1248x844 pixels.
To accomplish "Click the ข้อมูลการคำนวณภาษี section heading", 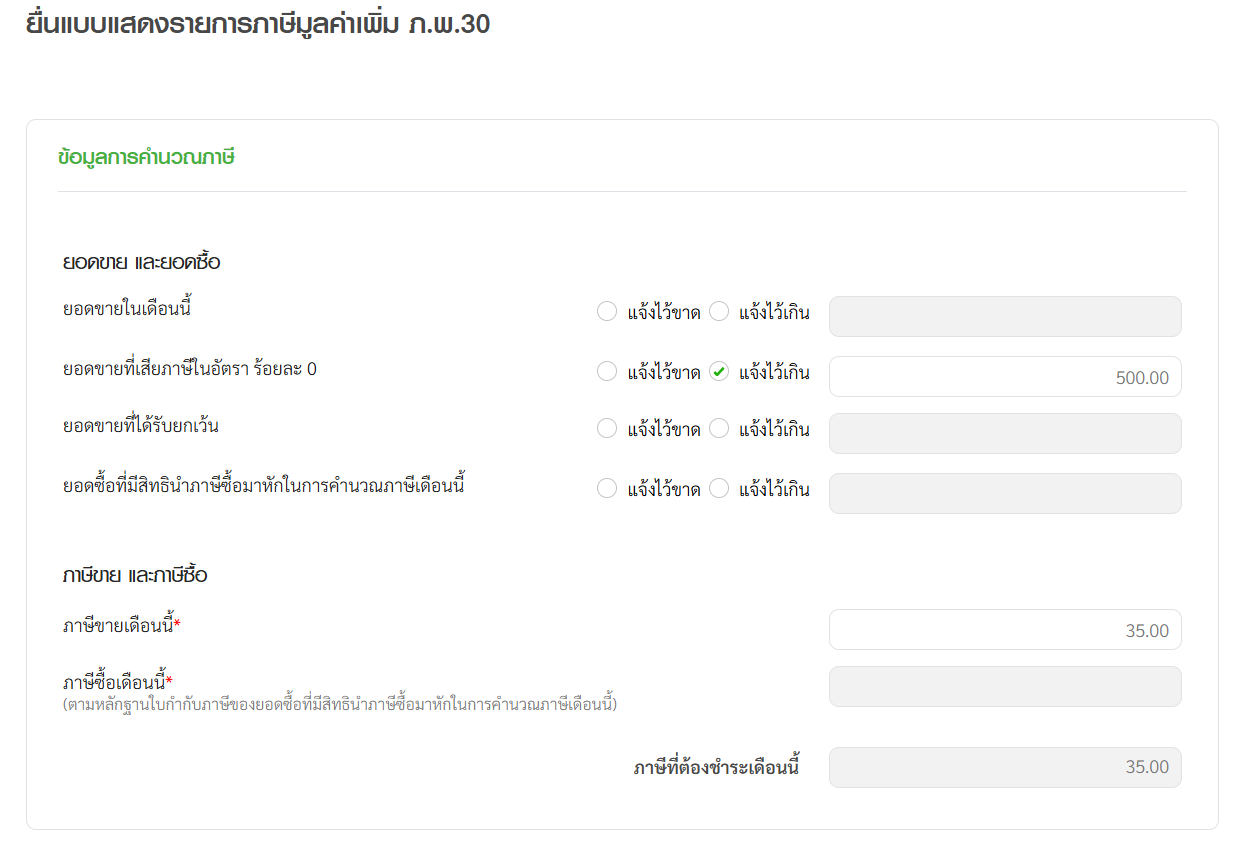I will (x=146, y=158).
